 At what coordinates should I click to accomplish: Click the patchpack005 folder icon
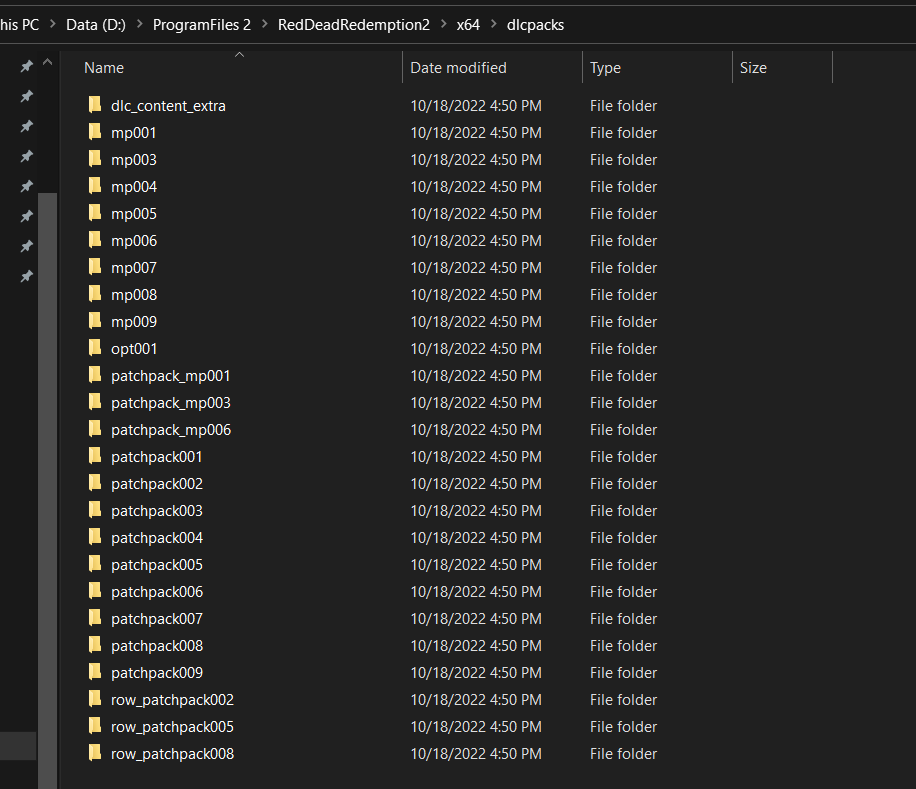tap(95, 564)
